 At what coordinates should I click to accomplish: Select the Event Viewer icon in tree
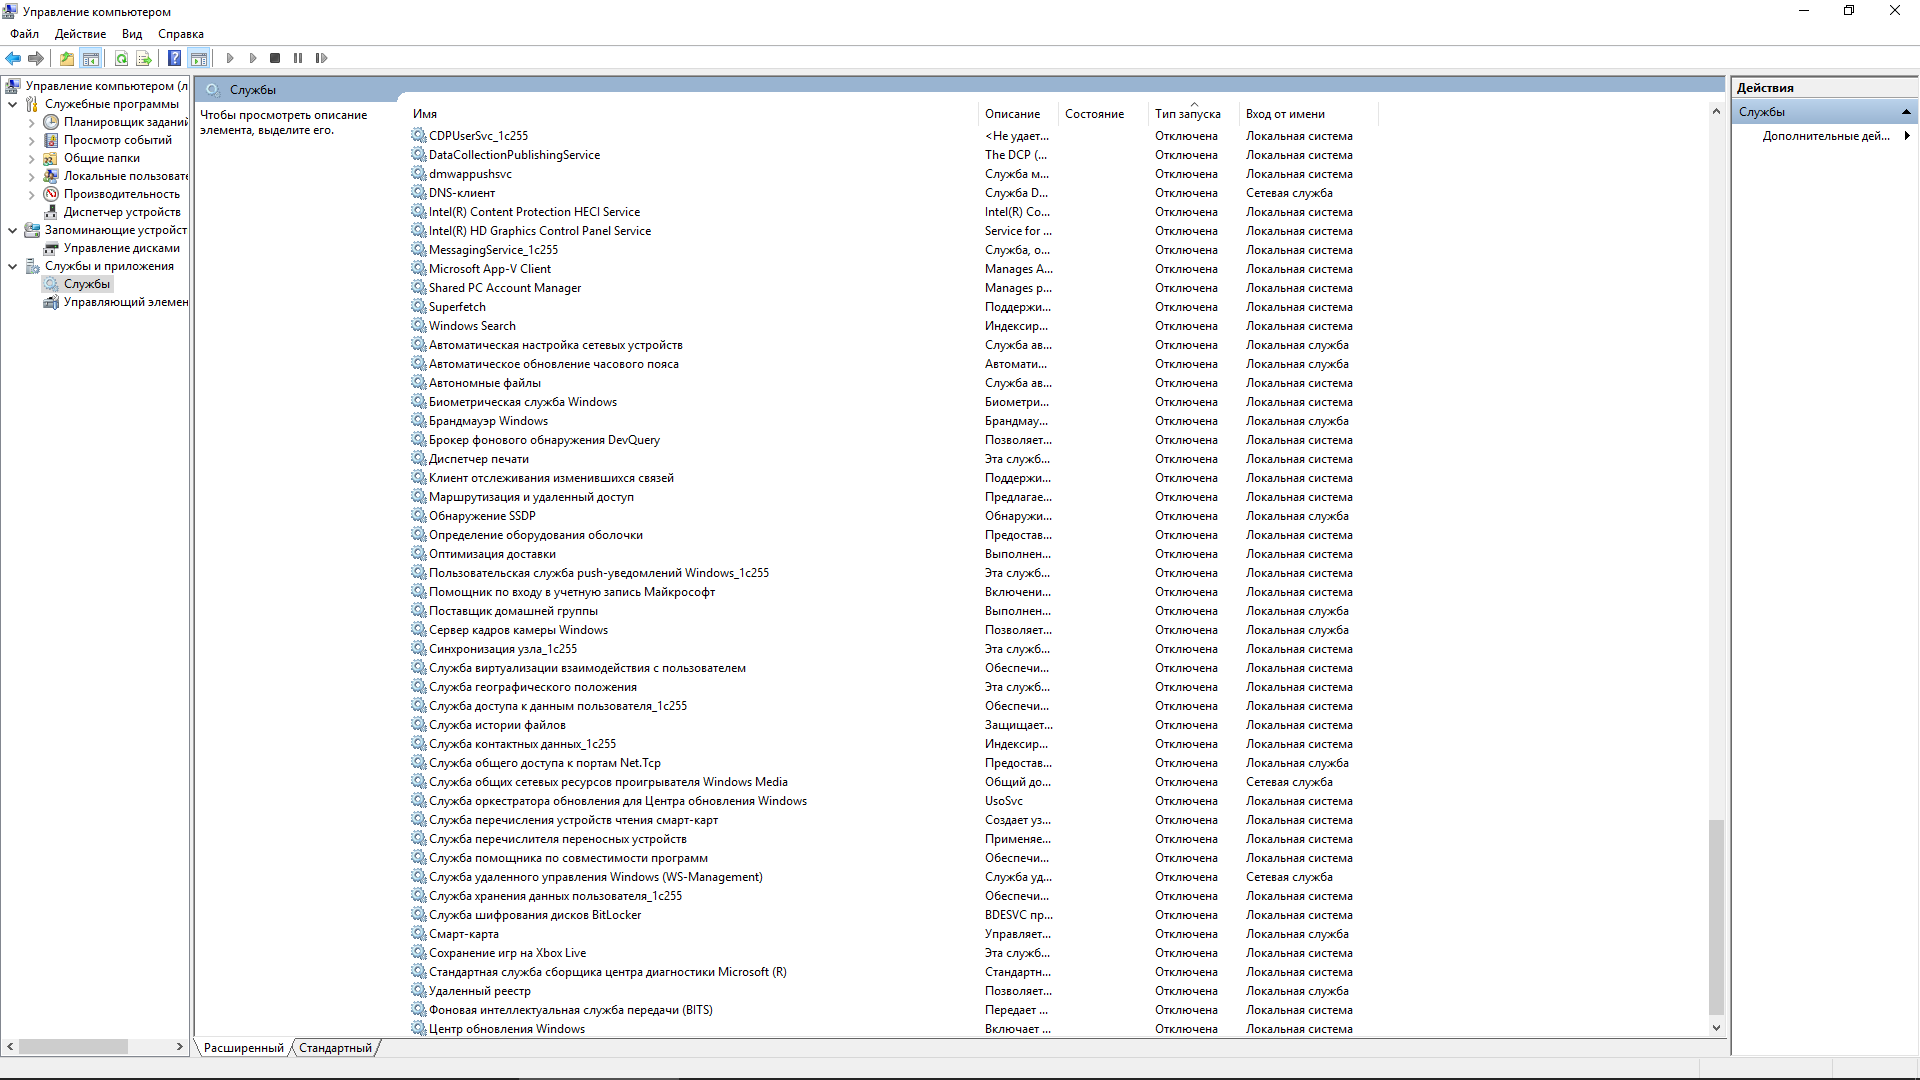click(51, 140)
